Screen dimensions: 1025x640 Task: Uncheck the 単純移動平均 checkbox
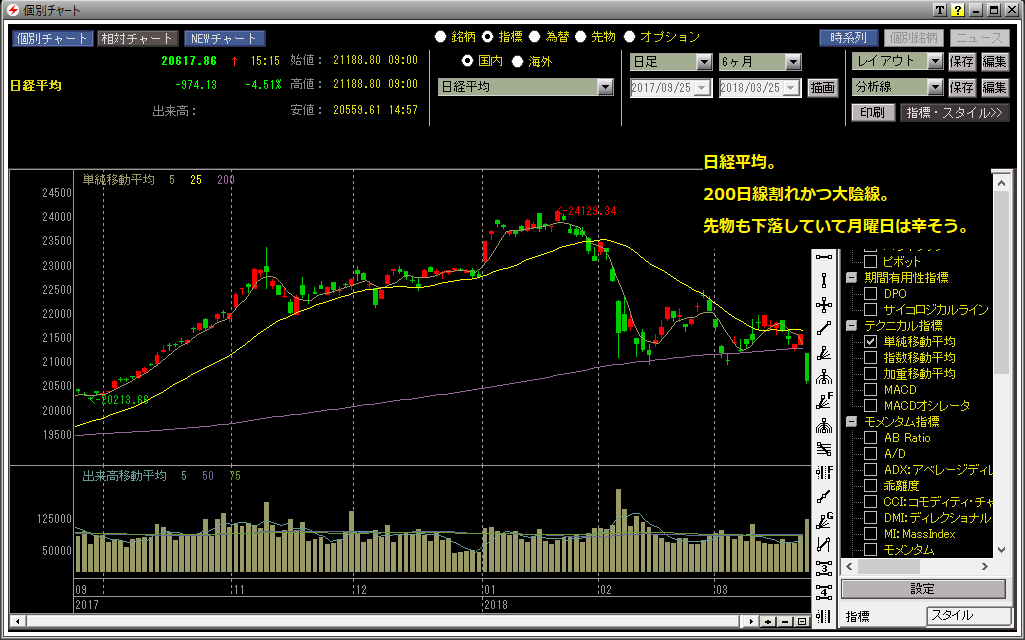coord(870,341)
